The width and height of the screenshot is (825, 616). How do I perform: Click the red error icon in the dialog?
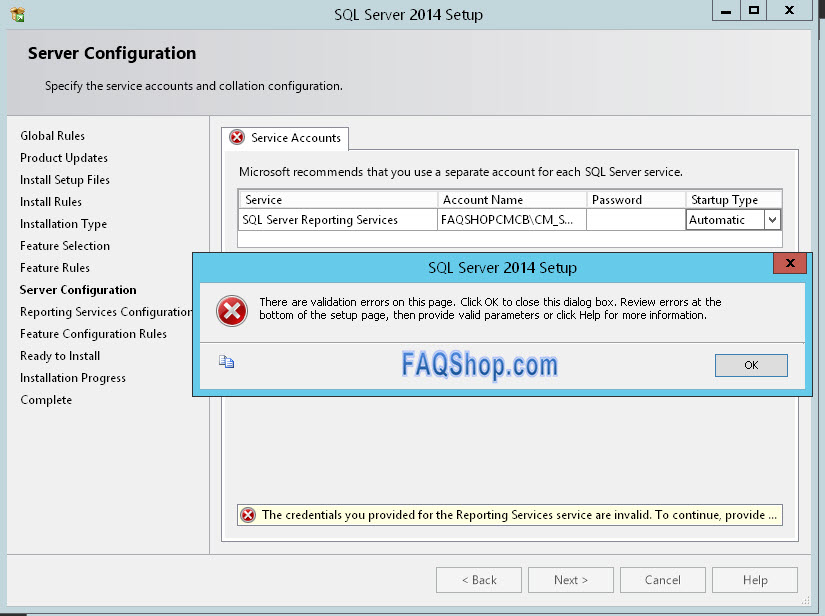click(x=231, y=311)
